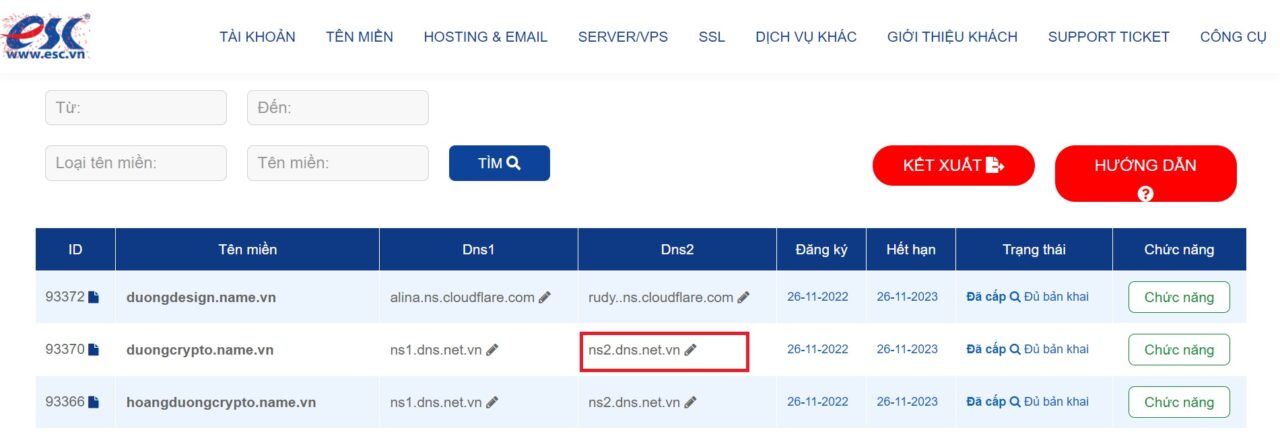Click ID number 93372

click(x=65, y=297)
